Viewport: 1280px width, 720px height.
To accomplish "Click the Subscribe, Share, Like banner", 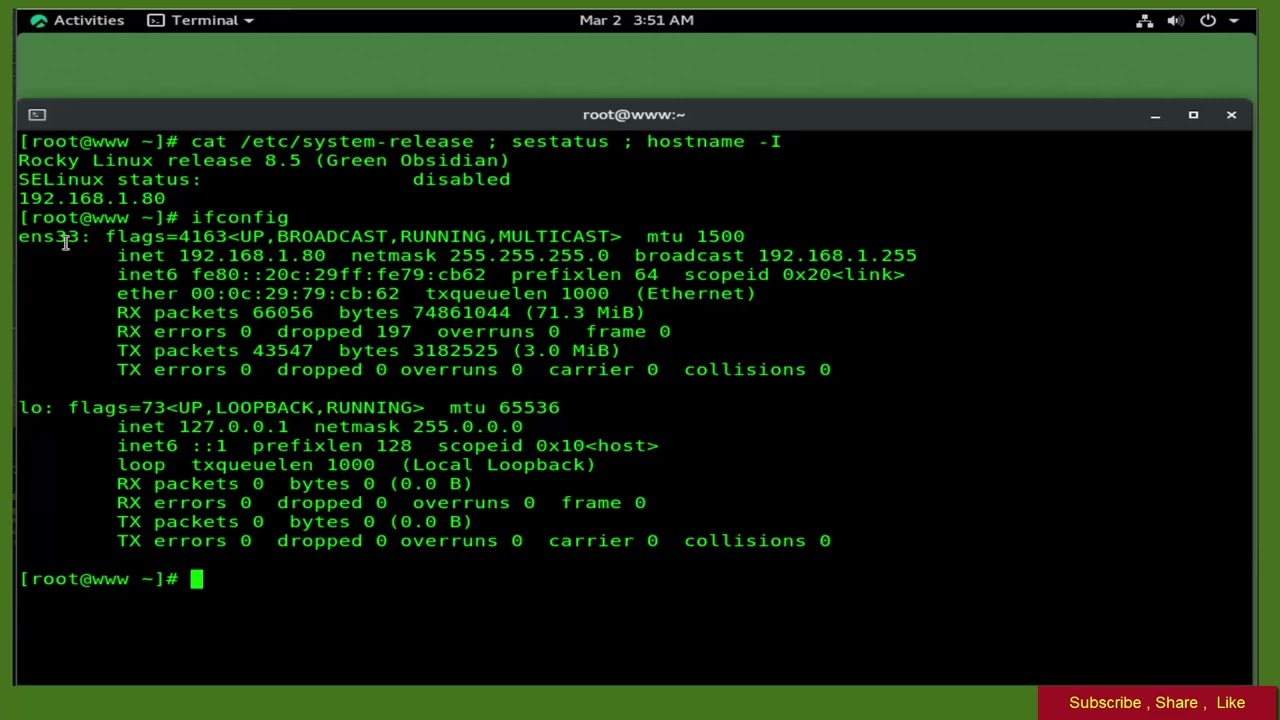I will pos(1157,702).
